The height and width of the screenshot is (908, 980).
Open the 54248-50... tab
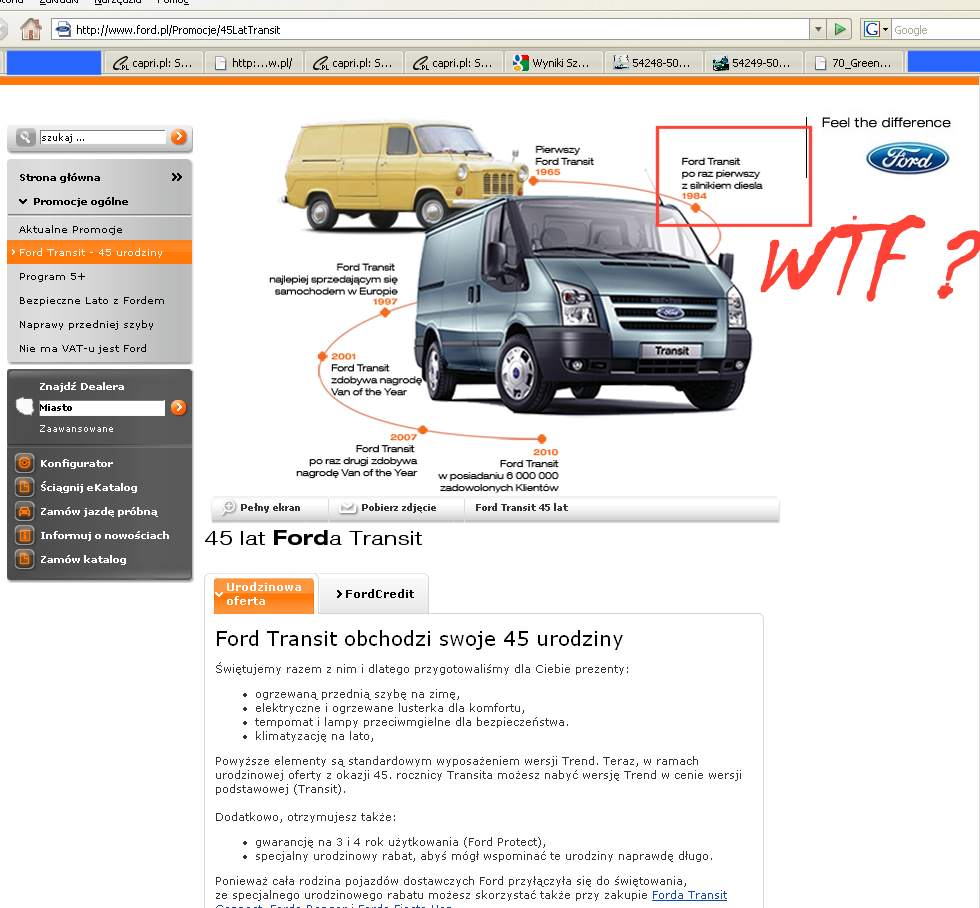tap(653, 62)
